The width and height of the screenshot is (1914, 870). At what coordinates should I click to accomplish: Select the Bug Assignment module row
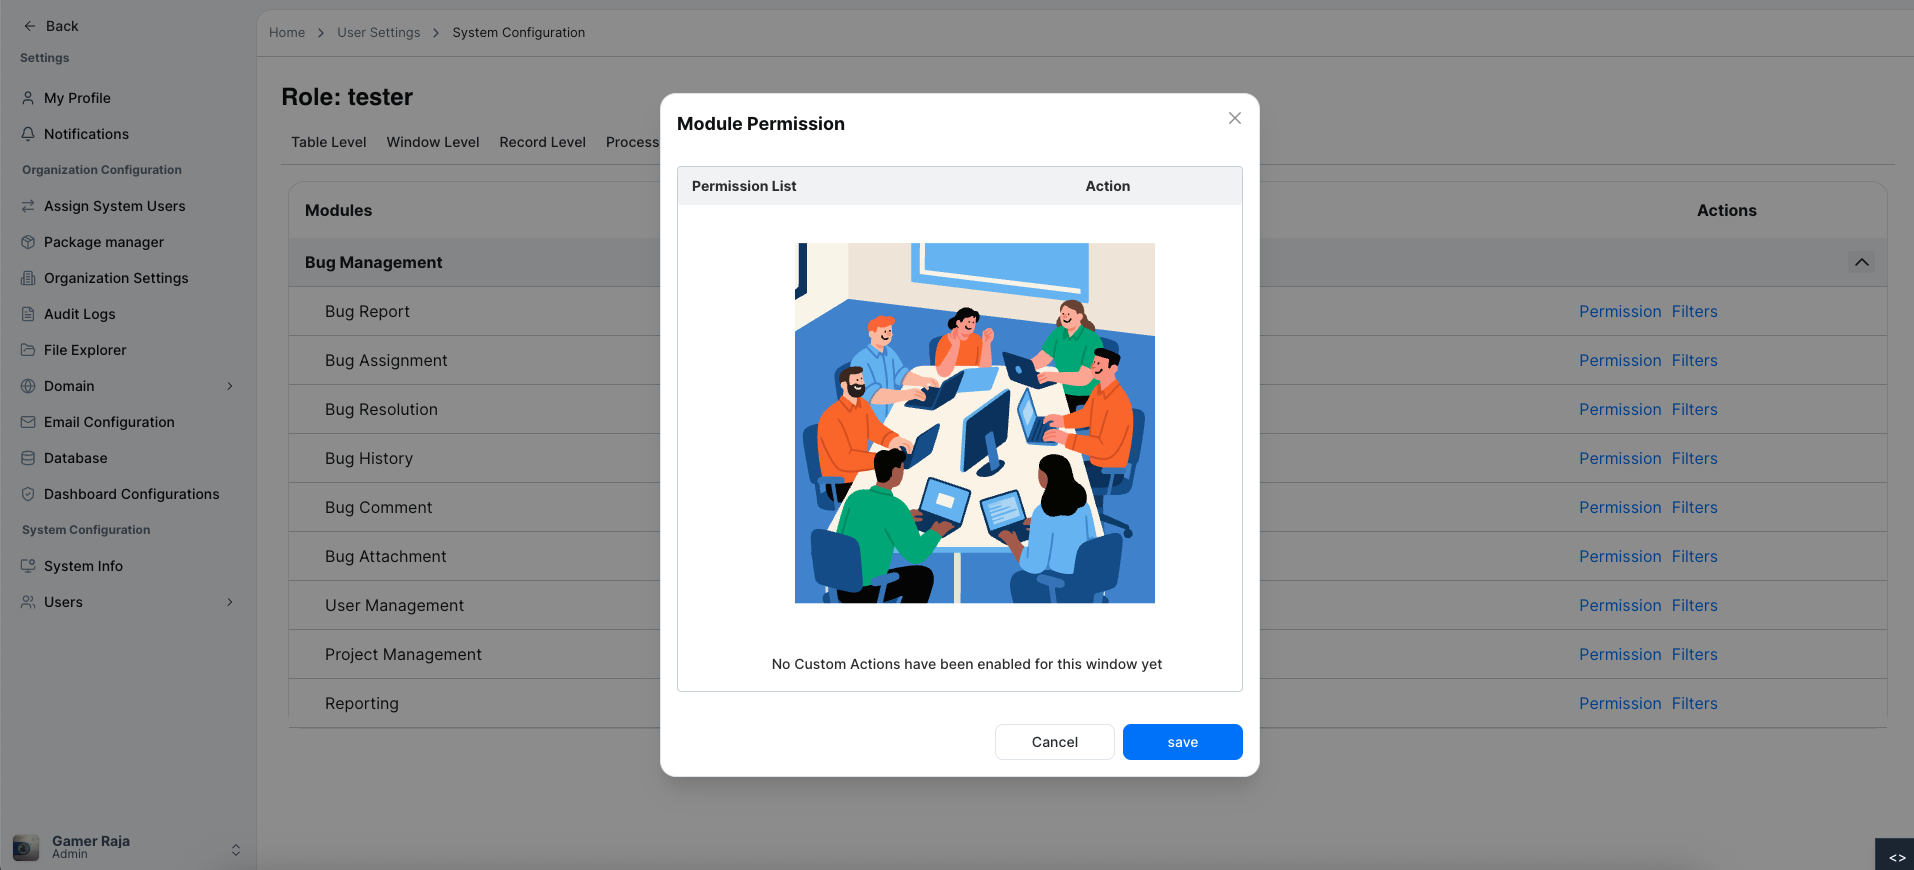coord(1088,361)
